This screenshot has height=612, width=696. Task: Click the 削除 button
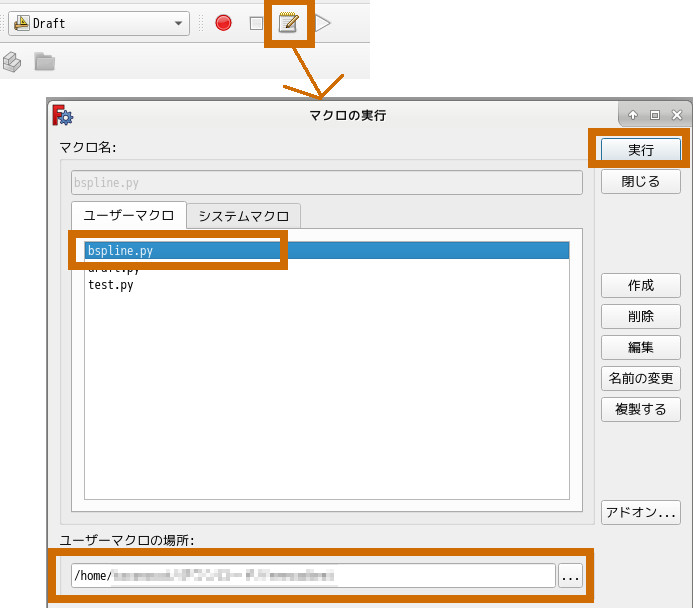pyautogui.click(x=640, y=316)
